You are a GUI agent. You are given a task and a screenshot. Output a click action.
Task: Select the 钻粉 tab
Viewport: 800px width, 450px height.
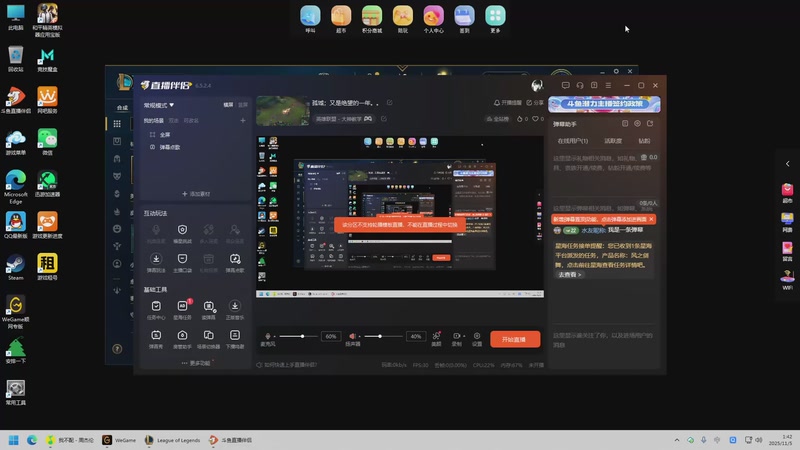tap(644, 141)
